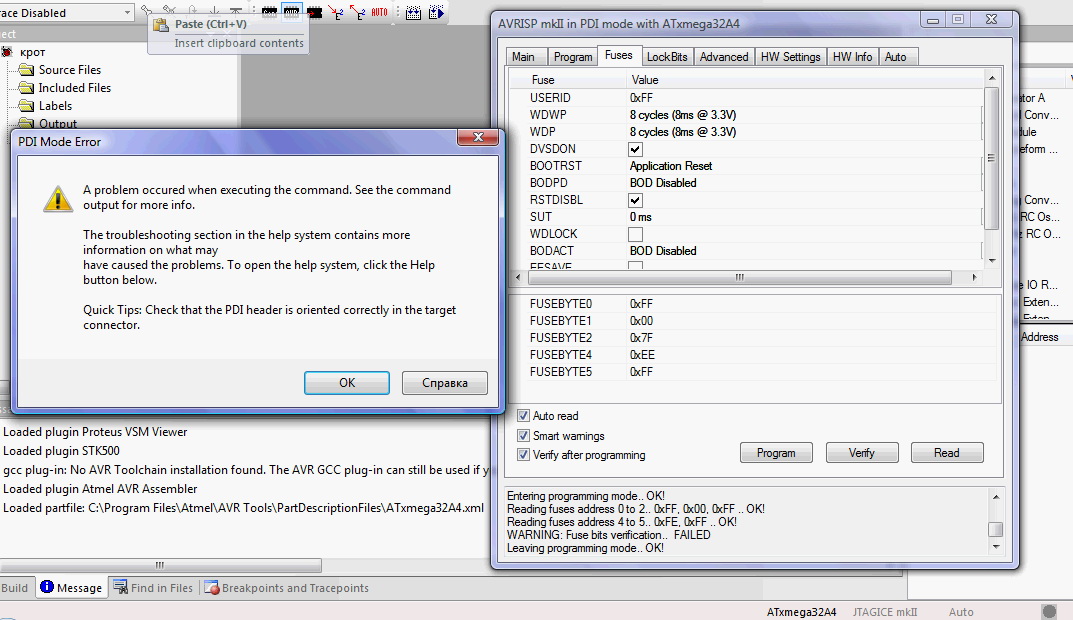The width and height of the screenshot is (1073, 620).
Task: Click the bug icon beside project крот
Action: 7,52
